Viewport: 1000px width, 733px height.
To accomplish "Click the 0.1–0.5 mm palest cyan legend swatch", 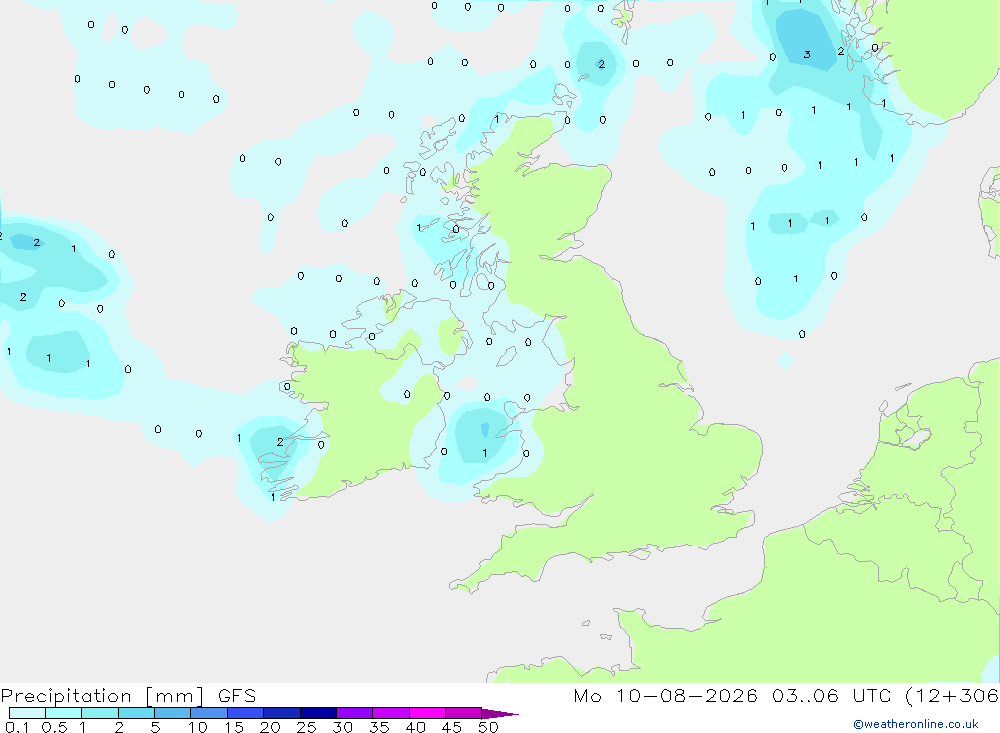I will pos(27,713).
